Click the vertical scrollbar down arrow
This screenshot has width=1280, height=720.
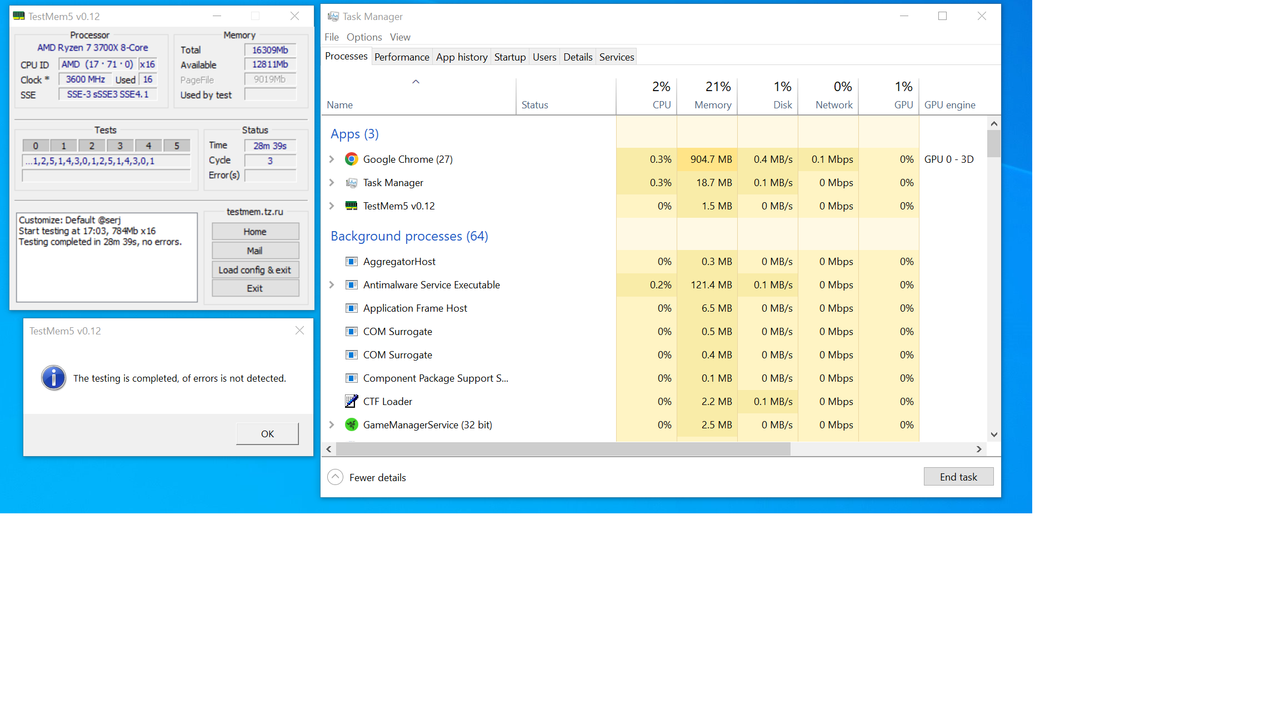pos(993,435)
